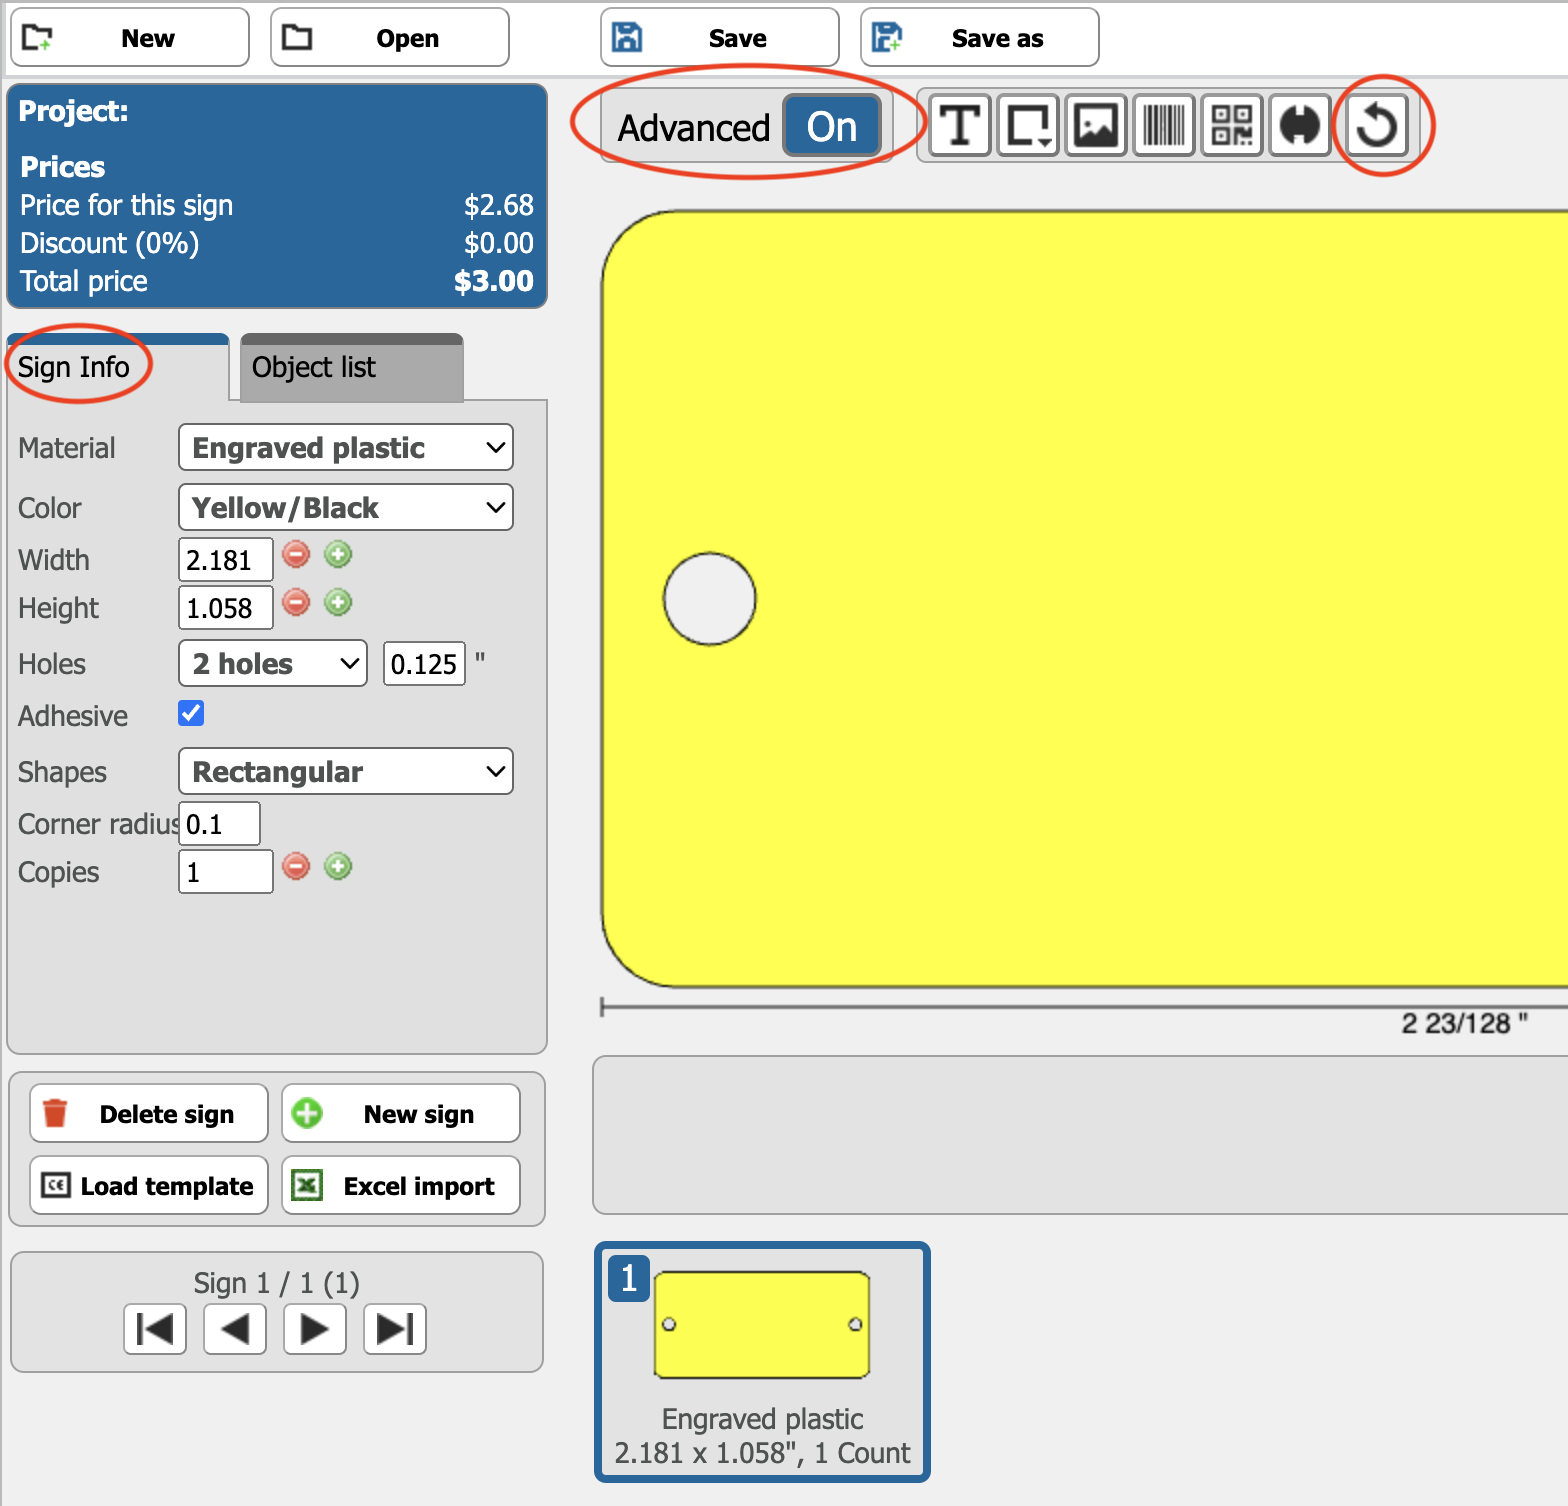
Task: Switch to Object list tab
Action: [351, 367]
